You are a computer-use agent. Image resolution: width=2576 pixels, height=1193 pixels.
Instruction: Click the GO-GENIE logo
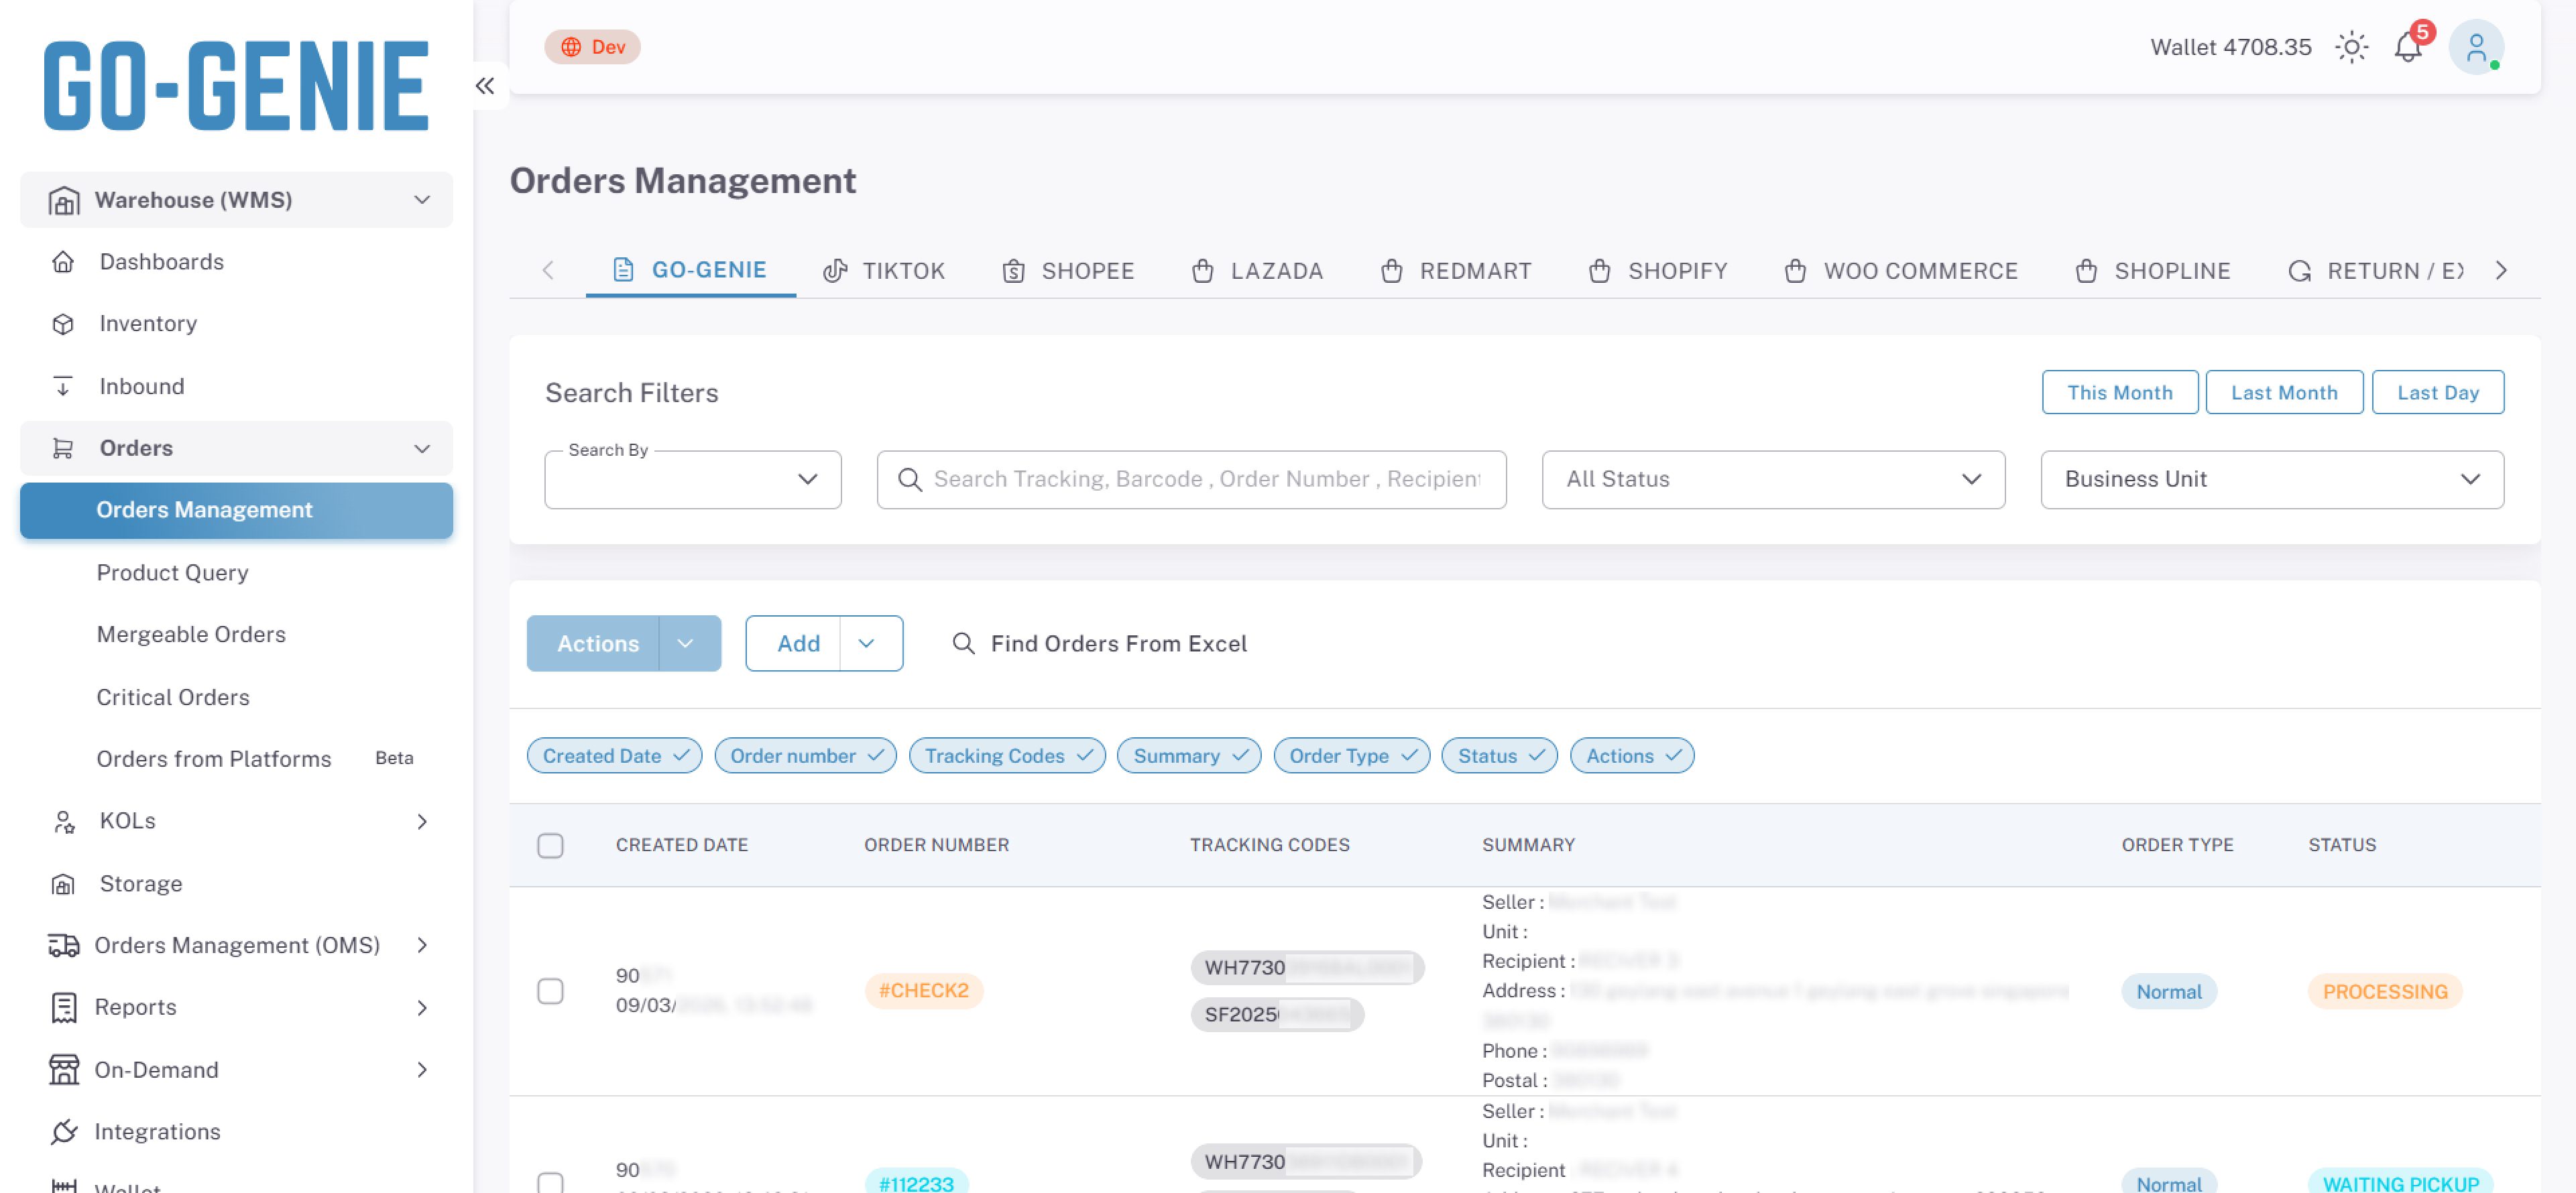236,86
